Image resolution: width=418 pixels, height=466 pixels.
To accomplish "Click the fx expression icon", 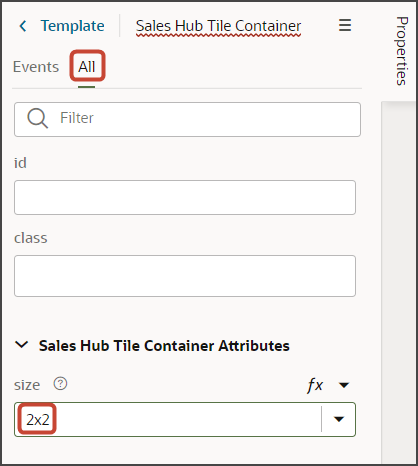I will (x=315, y=385).
